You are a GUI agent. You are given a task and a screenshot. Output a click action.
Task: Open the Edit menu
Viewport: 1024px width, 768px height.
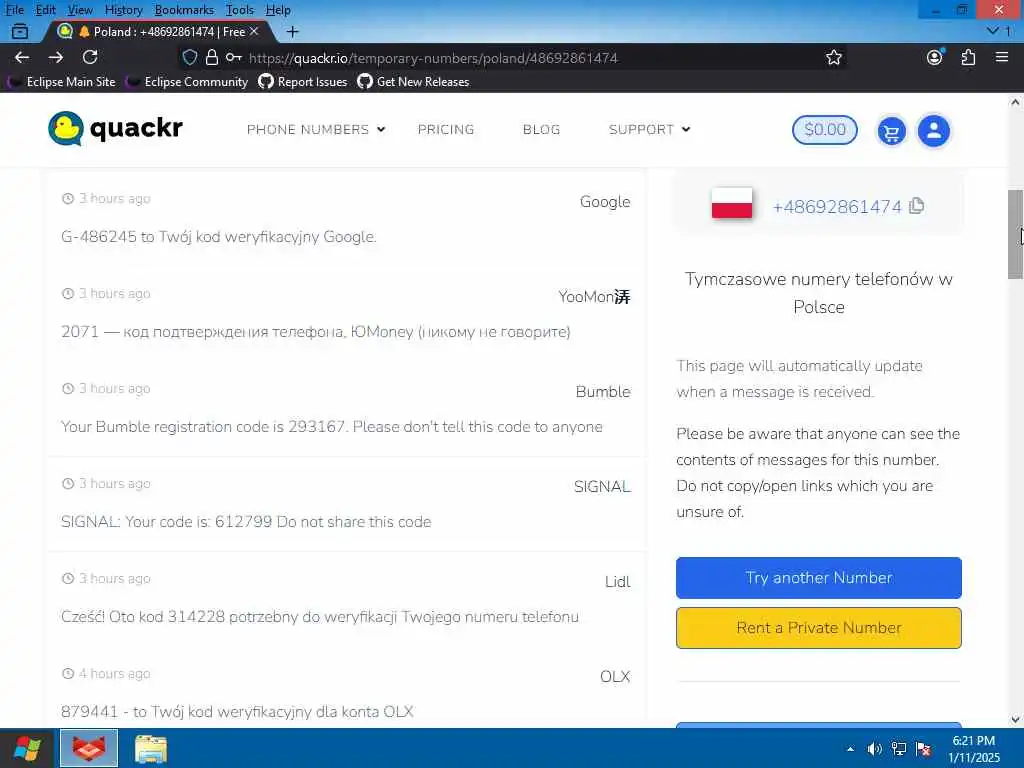[x=45, y=10]
